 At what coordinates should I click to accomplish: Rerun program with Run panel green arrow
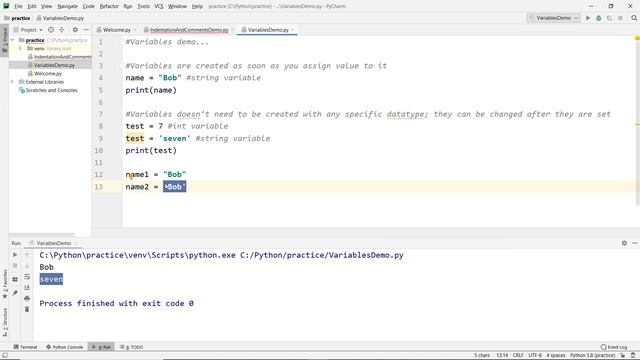point(15,255)
